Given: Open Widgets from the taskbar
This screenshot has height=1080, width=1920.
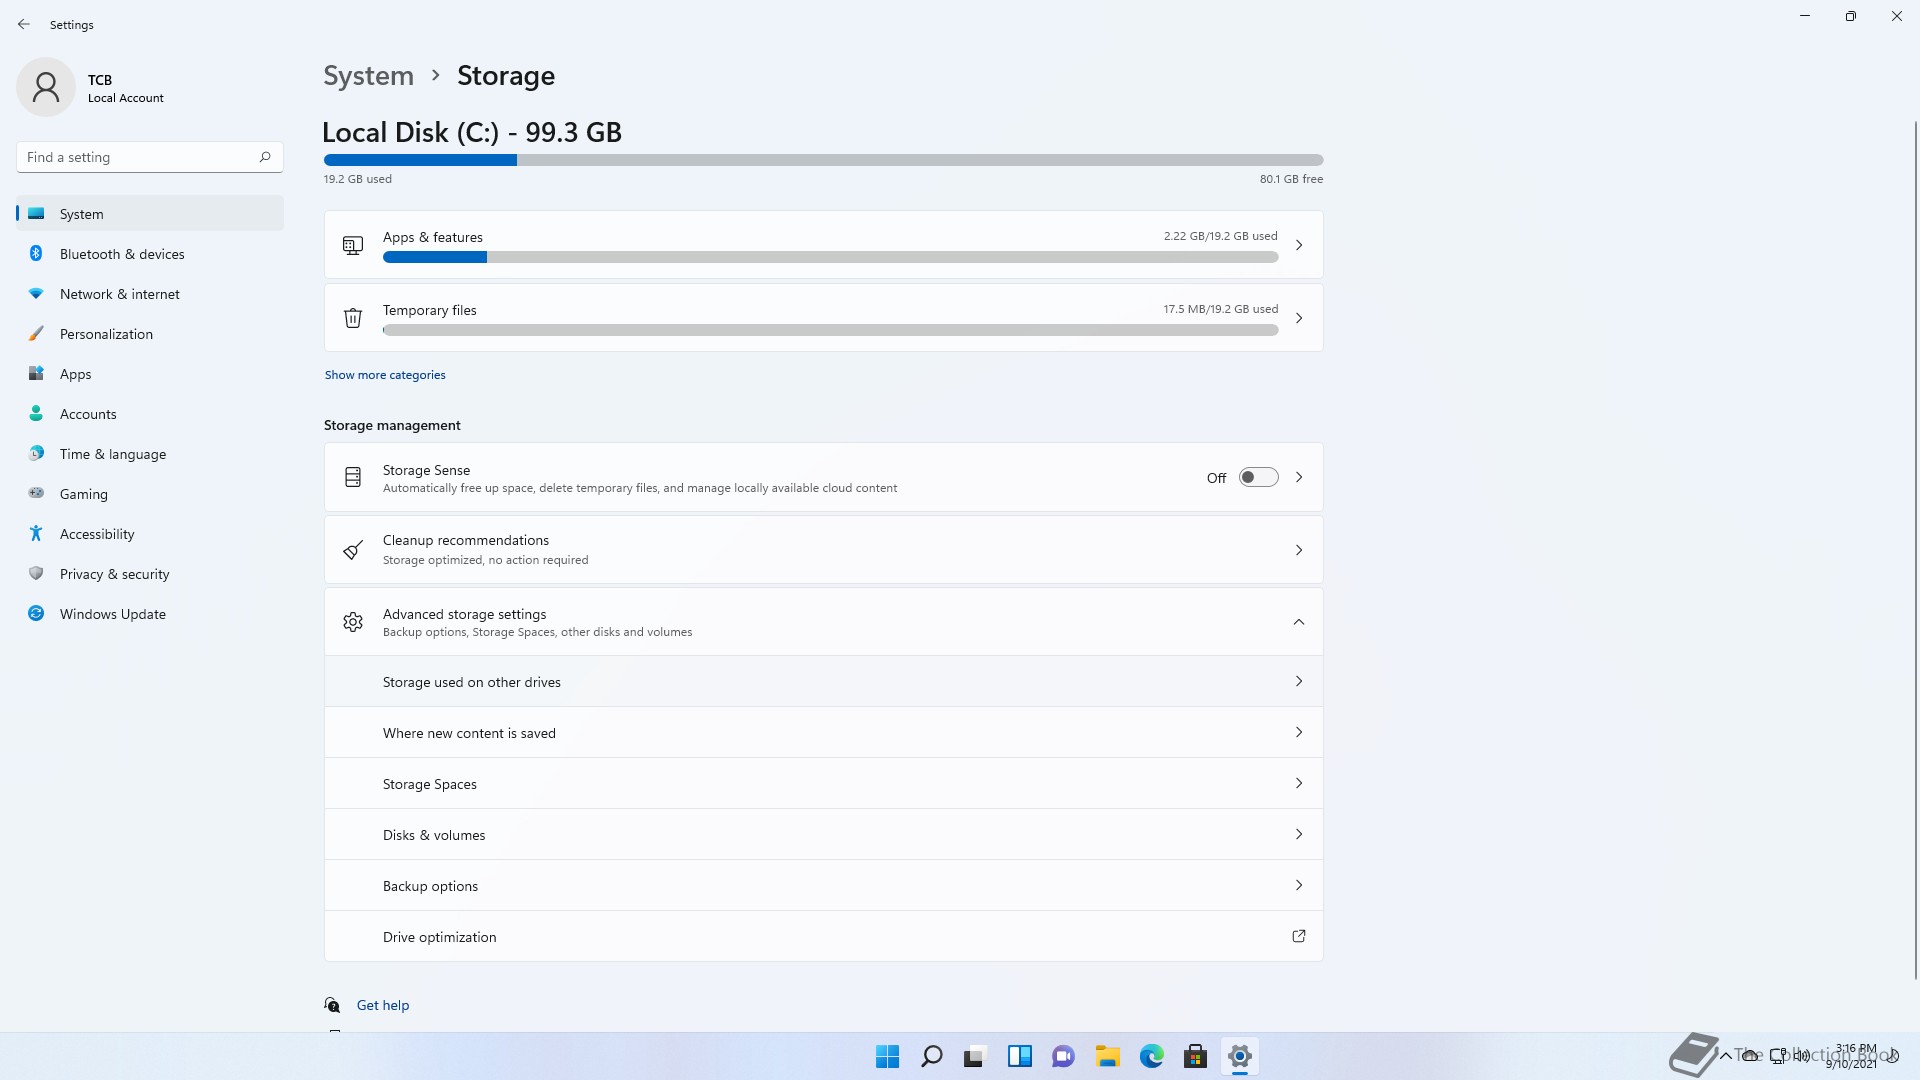Looking at the screenshot, I should click(1019, 1056).
